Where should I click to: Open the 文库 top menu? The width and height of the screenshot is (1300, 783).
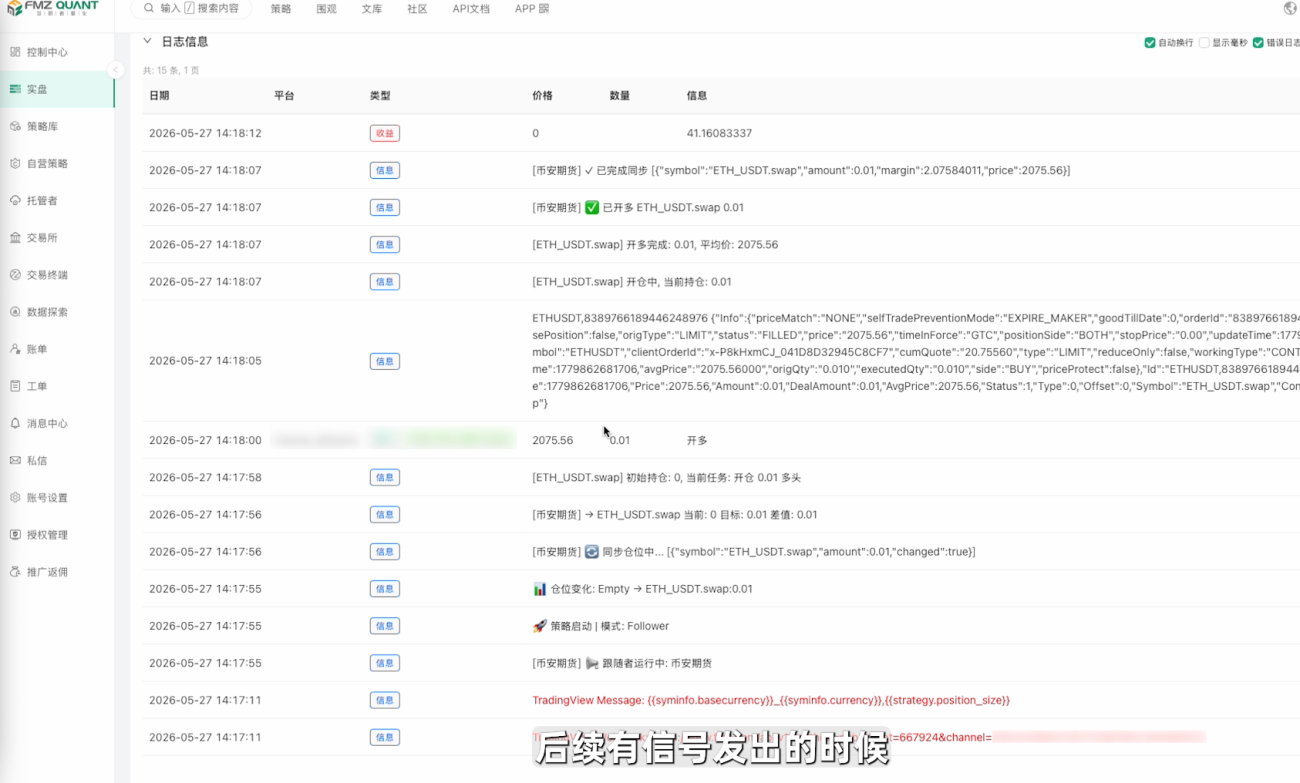372,9
